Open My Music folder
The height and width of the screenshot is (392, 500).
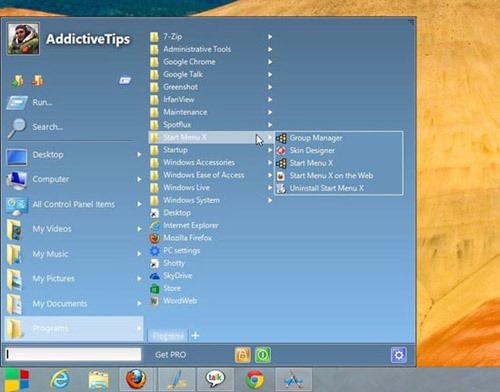tap(74, 254)
